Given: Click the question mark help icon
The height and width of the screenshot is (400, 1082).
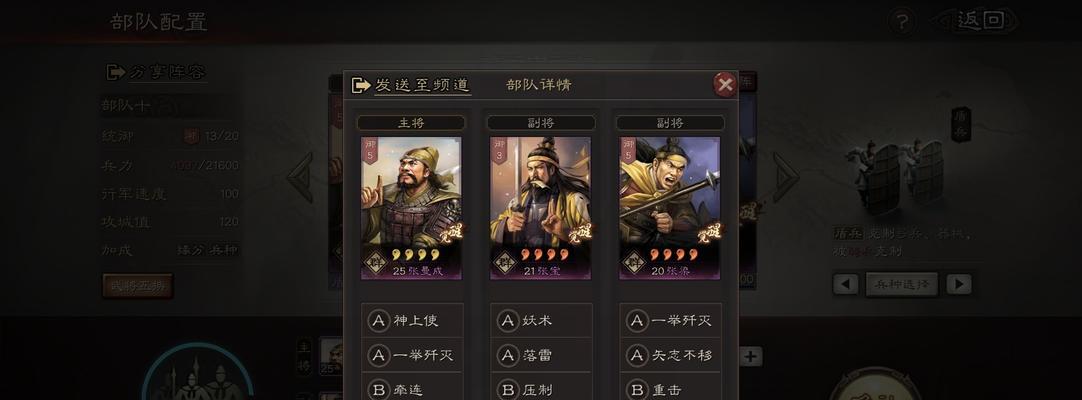Looking at the screenshot, I should click(x=901, y=21).
